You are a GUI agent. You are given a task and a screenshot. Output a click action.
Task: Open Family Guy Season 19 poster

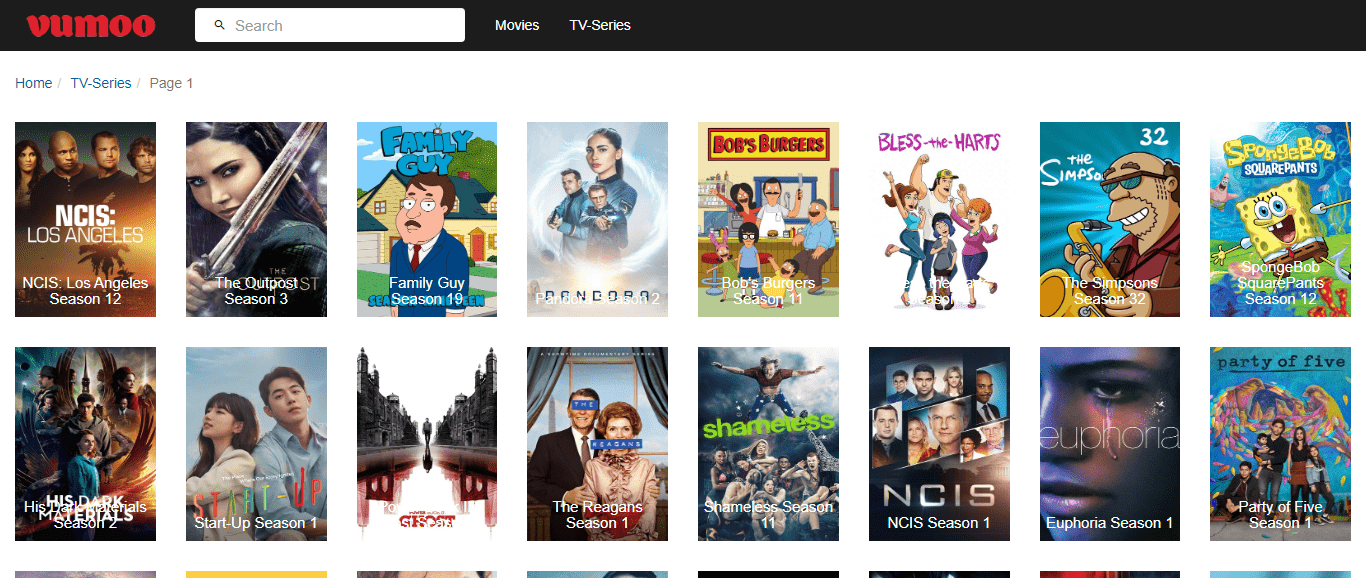tap(427, 219)
